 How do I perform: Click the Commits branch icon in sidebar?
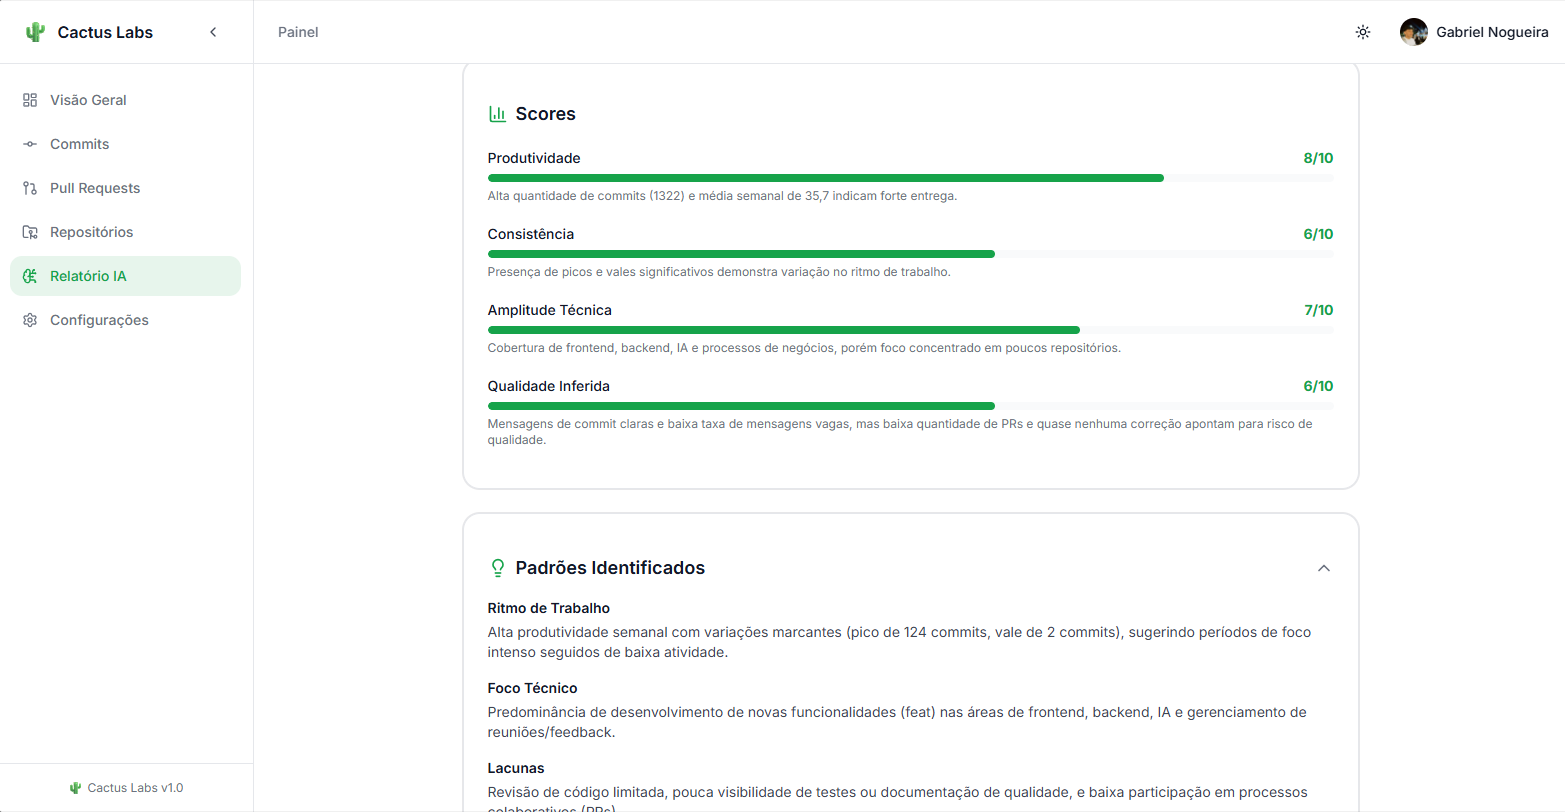(30, 144)
